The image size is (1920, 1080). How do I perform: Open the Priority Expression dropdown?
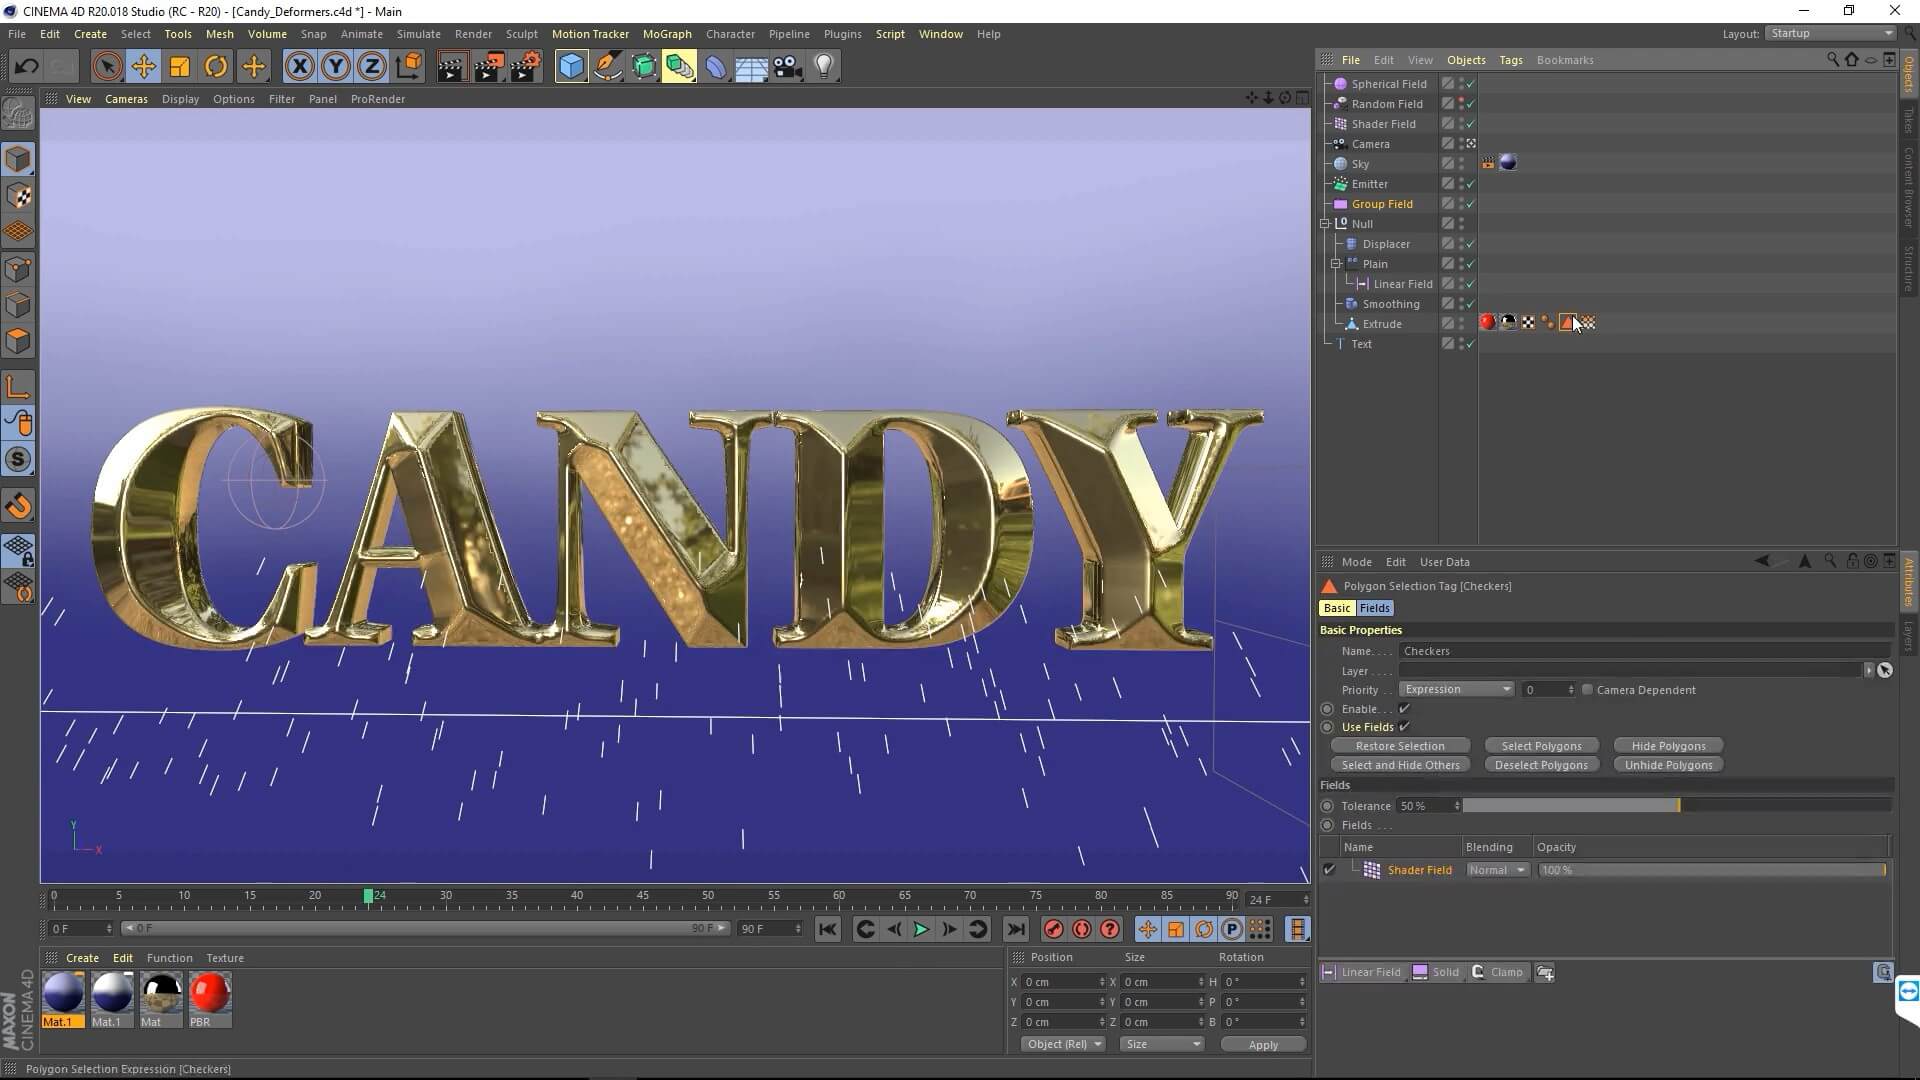tap(1456, 690)
